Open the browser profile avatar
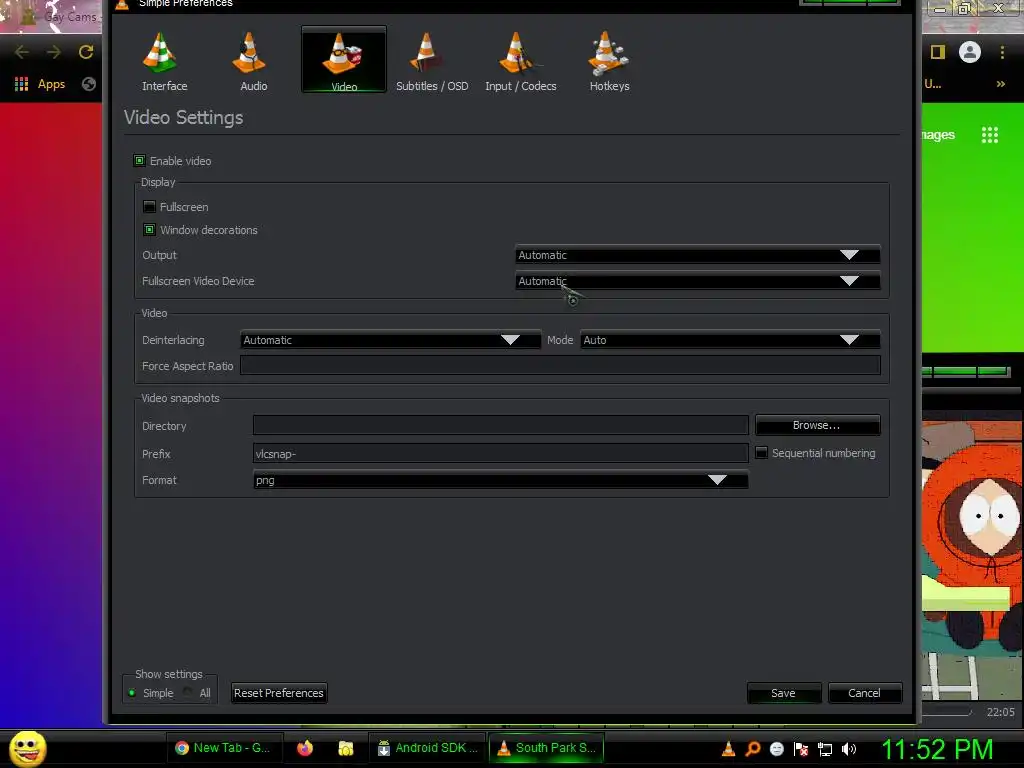This screenshot has height=768, width=1024. point(969,52)
